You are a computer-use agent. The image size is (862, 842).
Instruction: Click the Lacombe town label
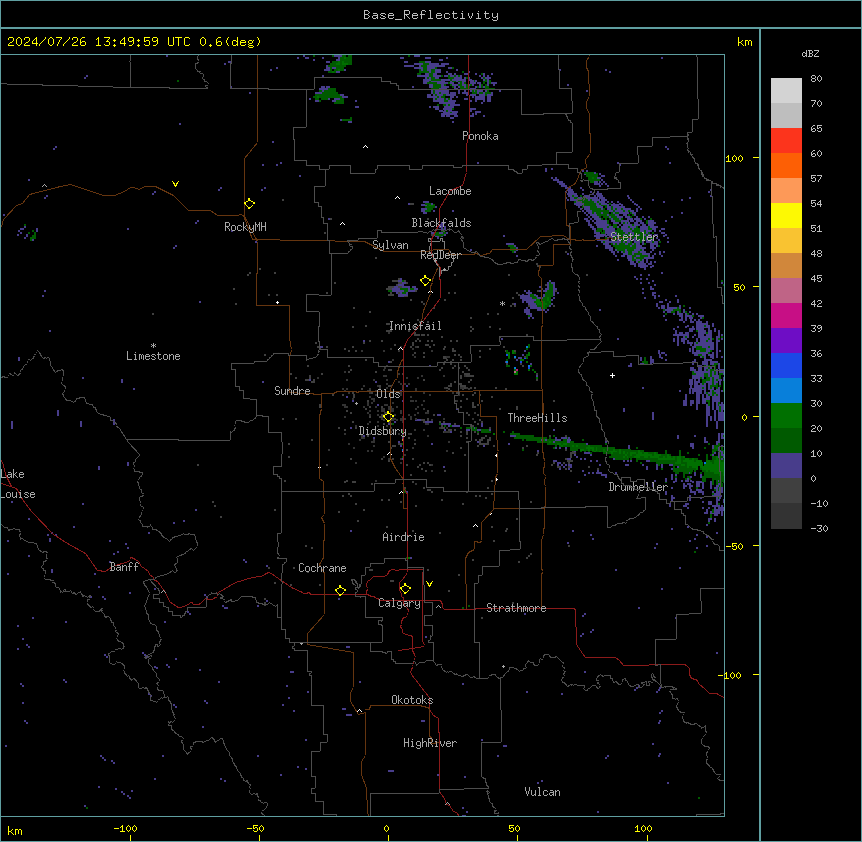pyautogui.click(x=450, y=191)
